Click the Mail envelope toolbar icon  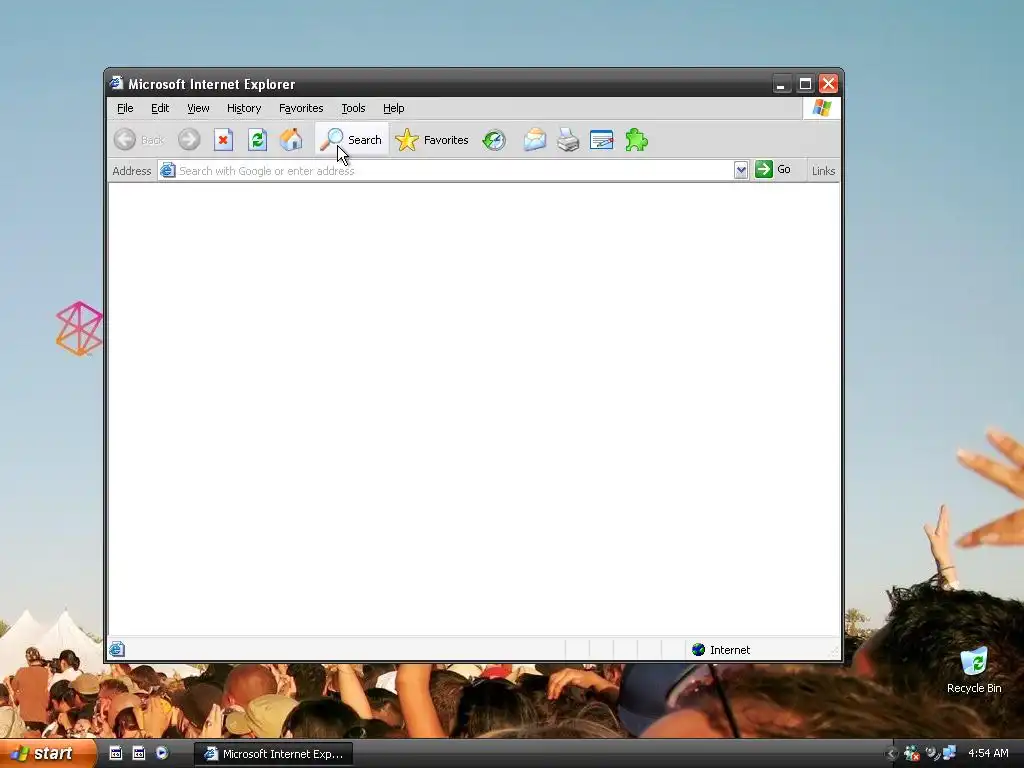(535, 140)
